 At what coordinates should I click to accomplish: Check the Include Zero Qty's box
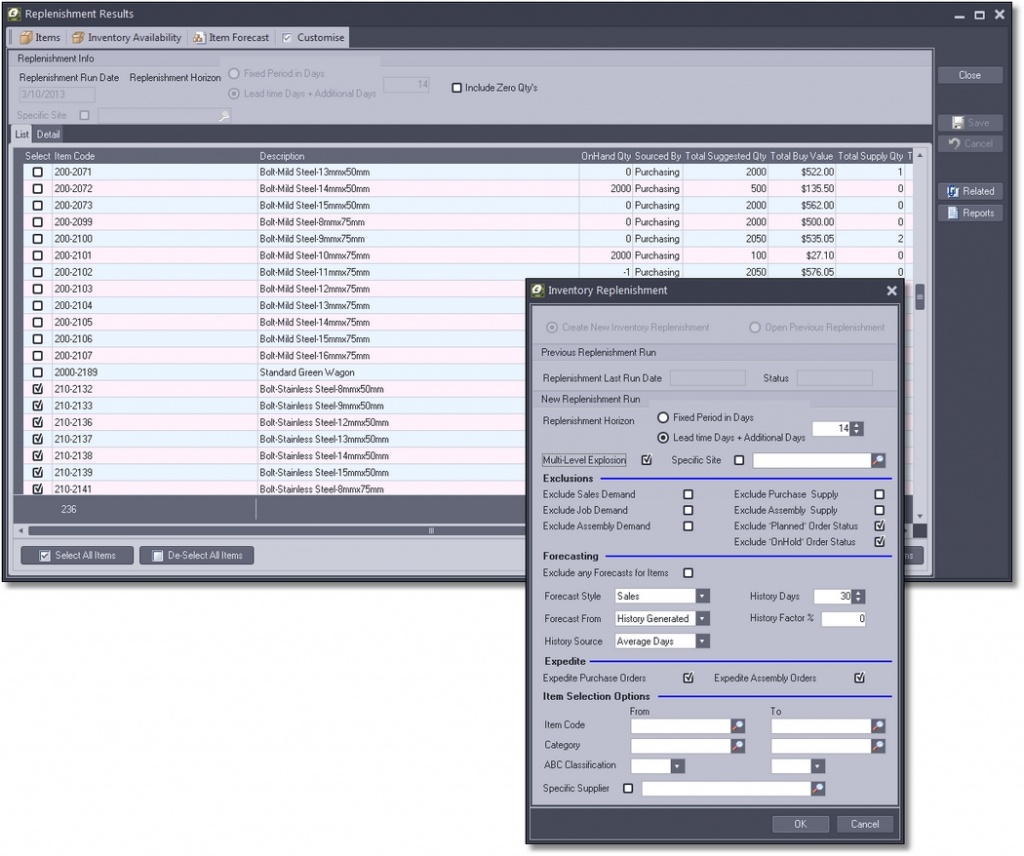457,88
